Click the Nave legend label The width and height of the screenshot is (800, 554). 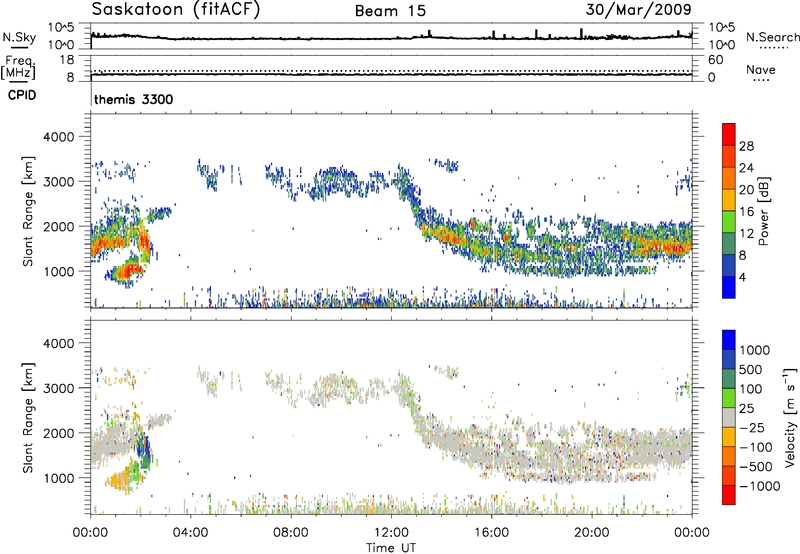pos(761,69)
